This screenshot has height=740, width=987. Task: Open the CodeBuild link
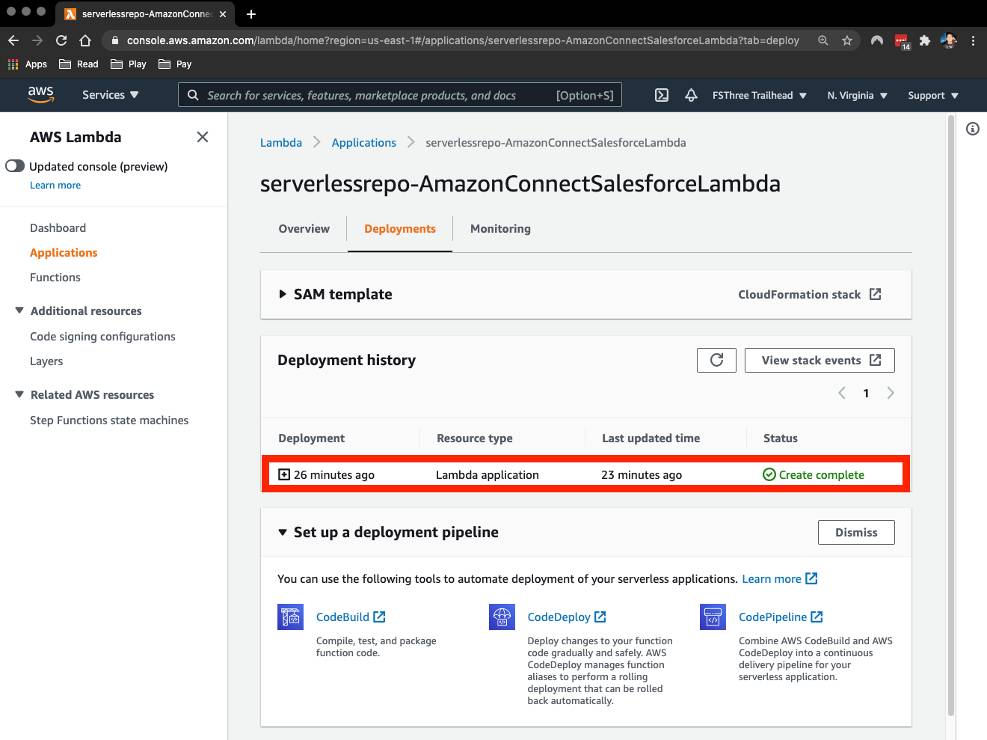pos(351,617)
